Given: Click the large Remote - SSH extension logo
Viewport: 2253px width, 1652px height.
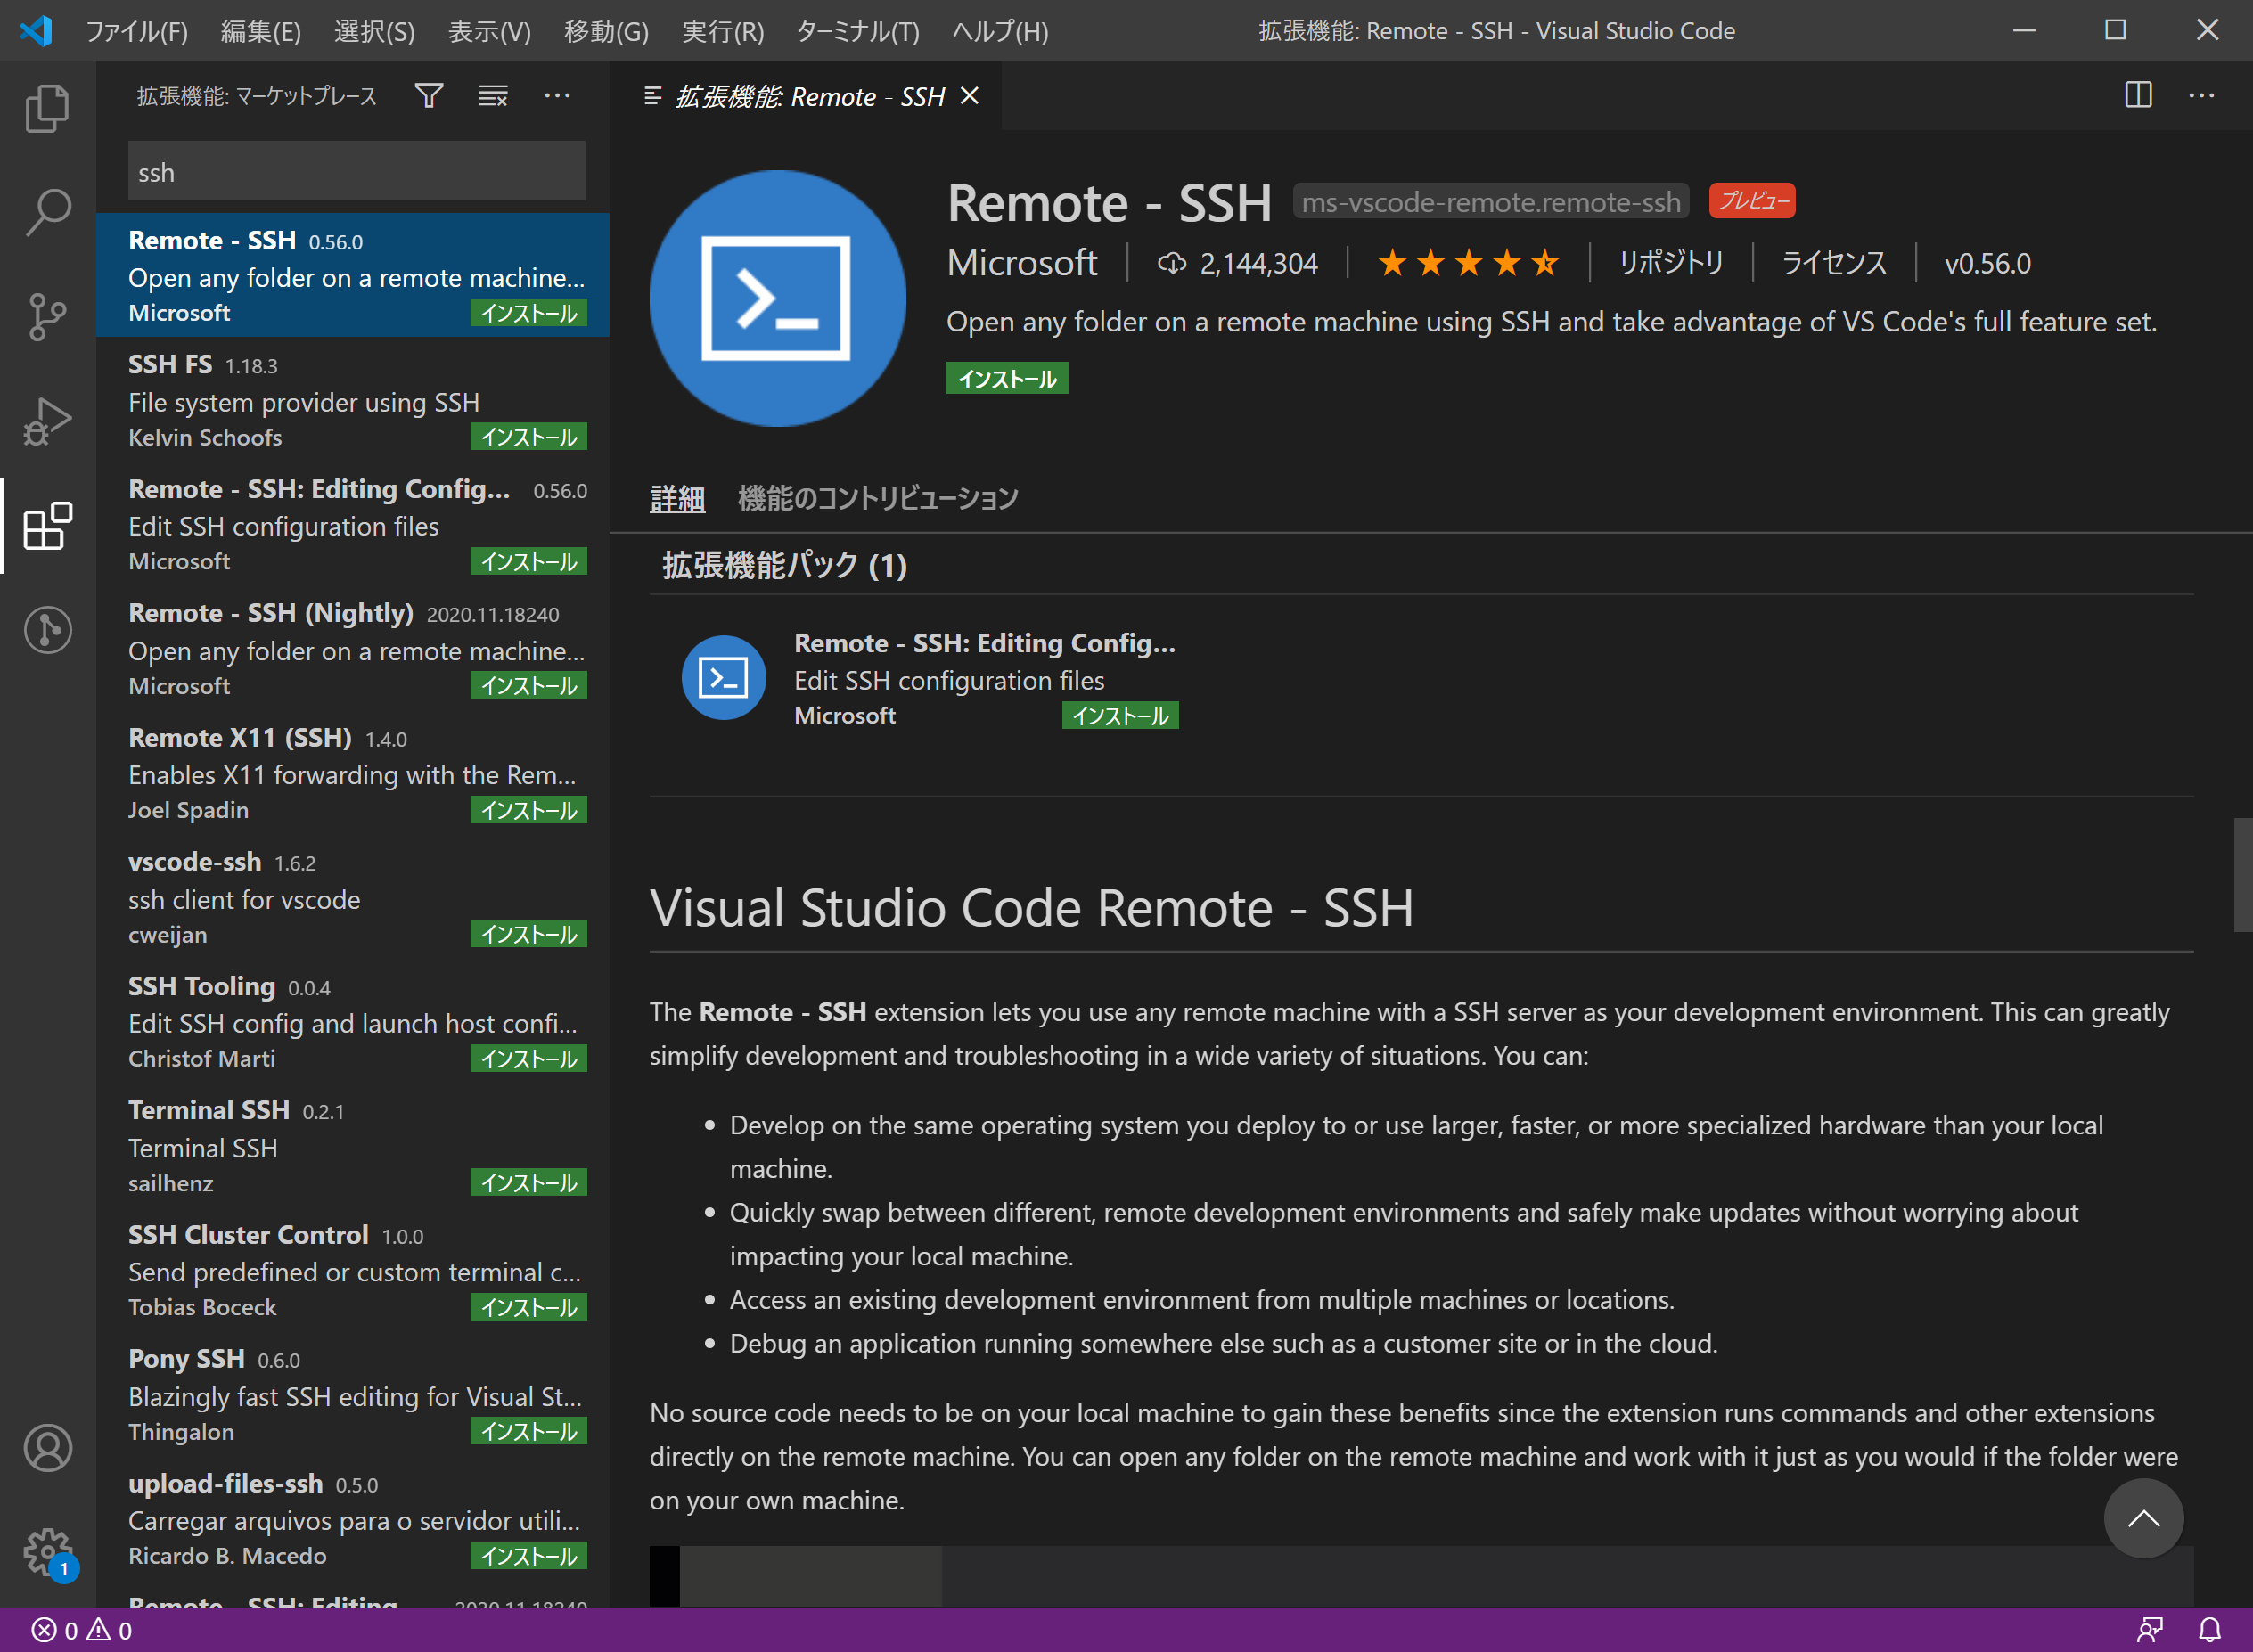Looking at the screenshot, I should click(x=778, y=298).
